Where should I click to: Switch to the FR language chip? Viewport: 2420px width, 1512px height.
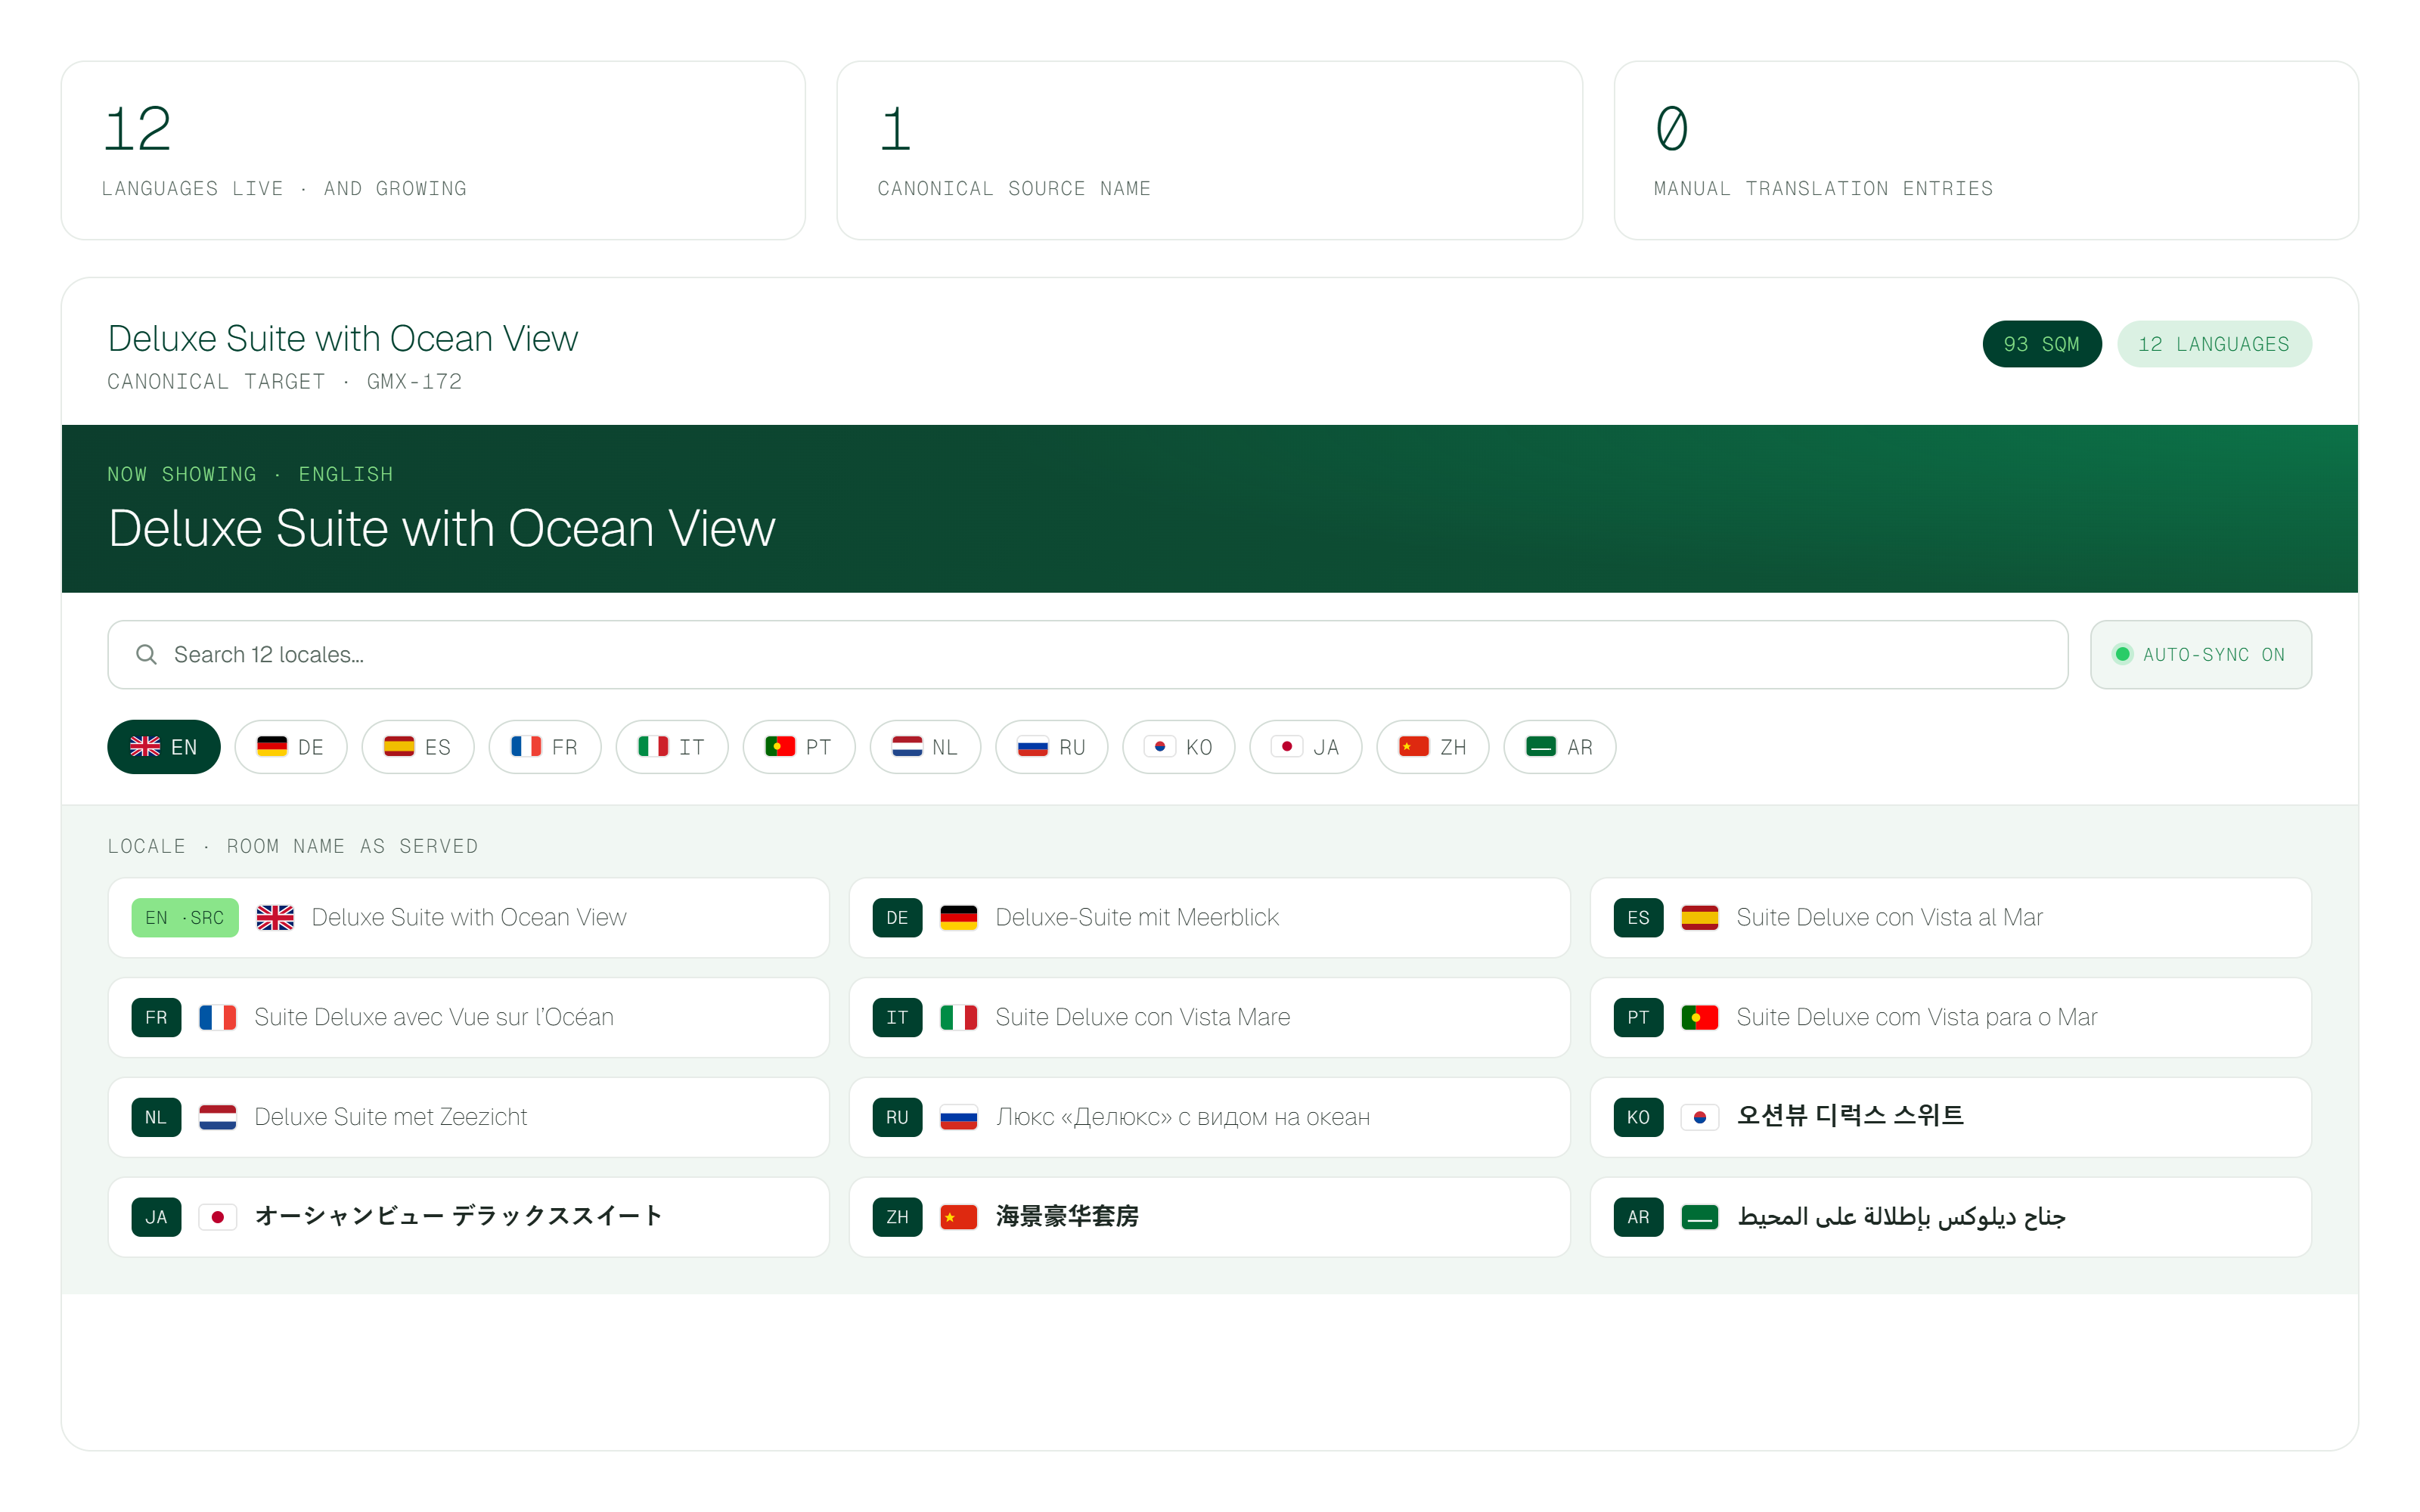tap(545, 747)
